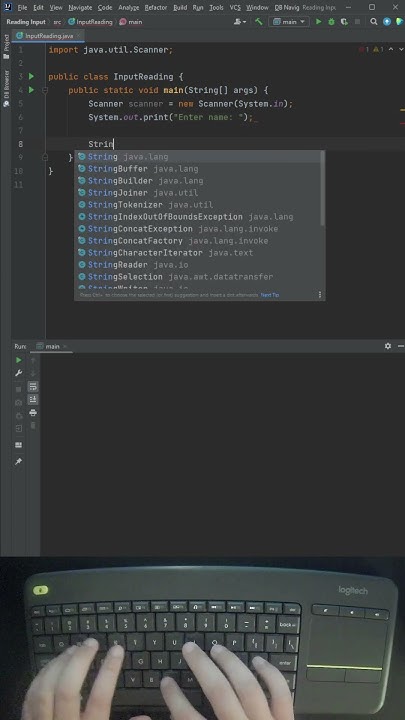The image size is (405, 720).
Task: Open the Project tool window on the left
Action: coord(6,46)
